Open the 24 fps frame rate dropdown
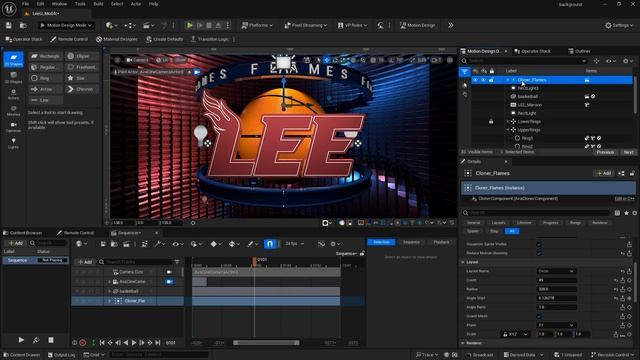The image size is (640, 360). [294, 244]
